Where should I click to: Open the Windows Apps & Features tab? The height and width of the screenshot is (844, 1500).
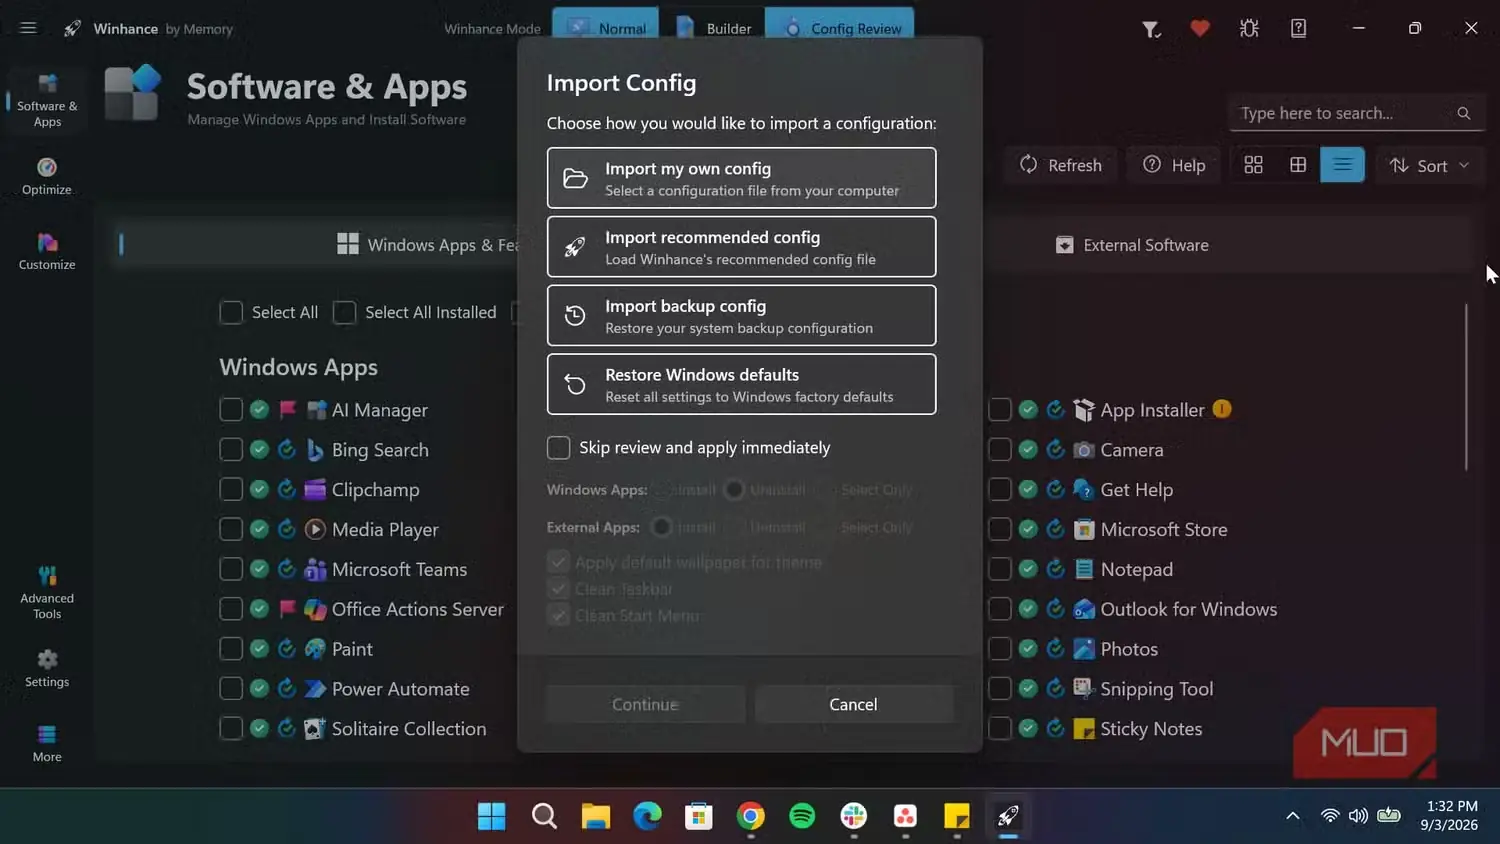(428, 245)
